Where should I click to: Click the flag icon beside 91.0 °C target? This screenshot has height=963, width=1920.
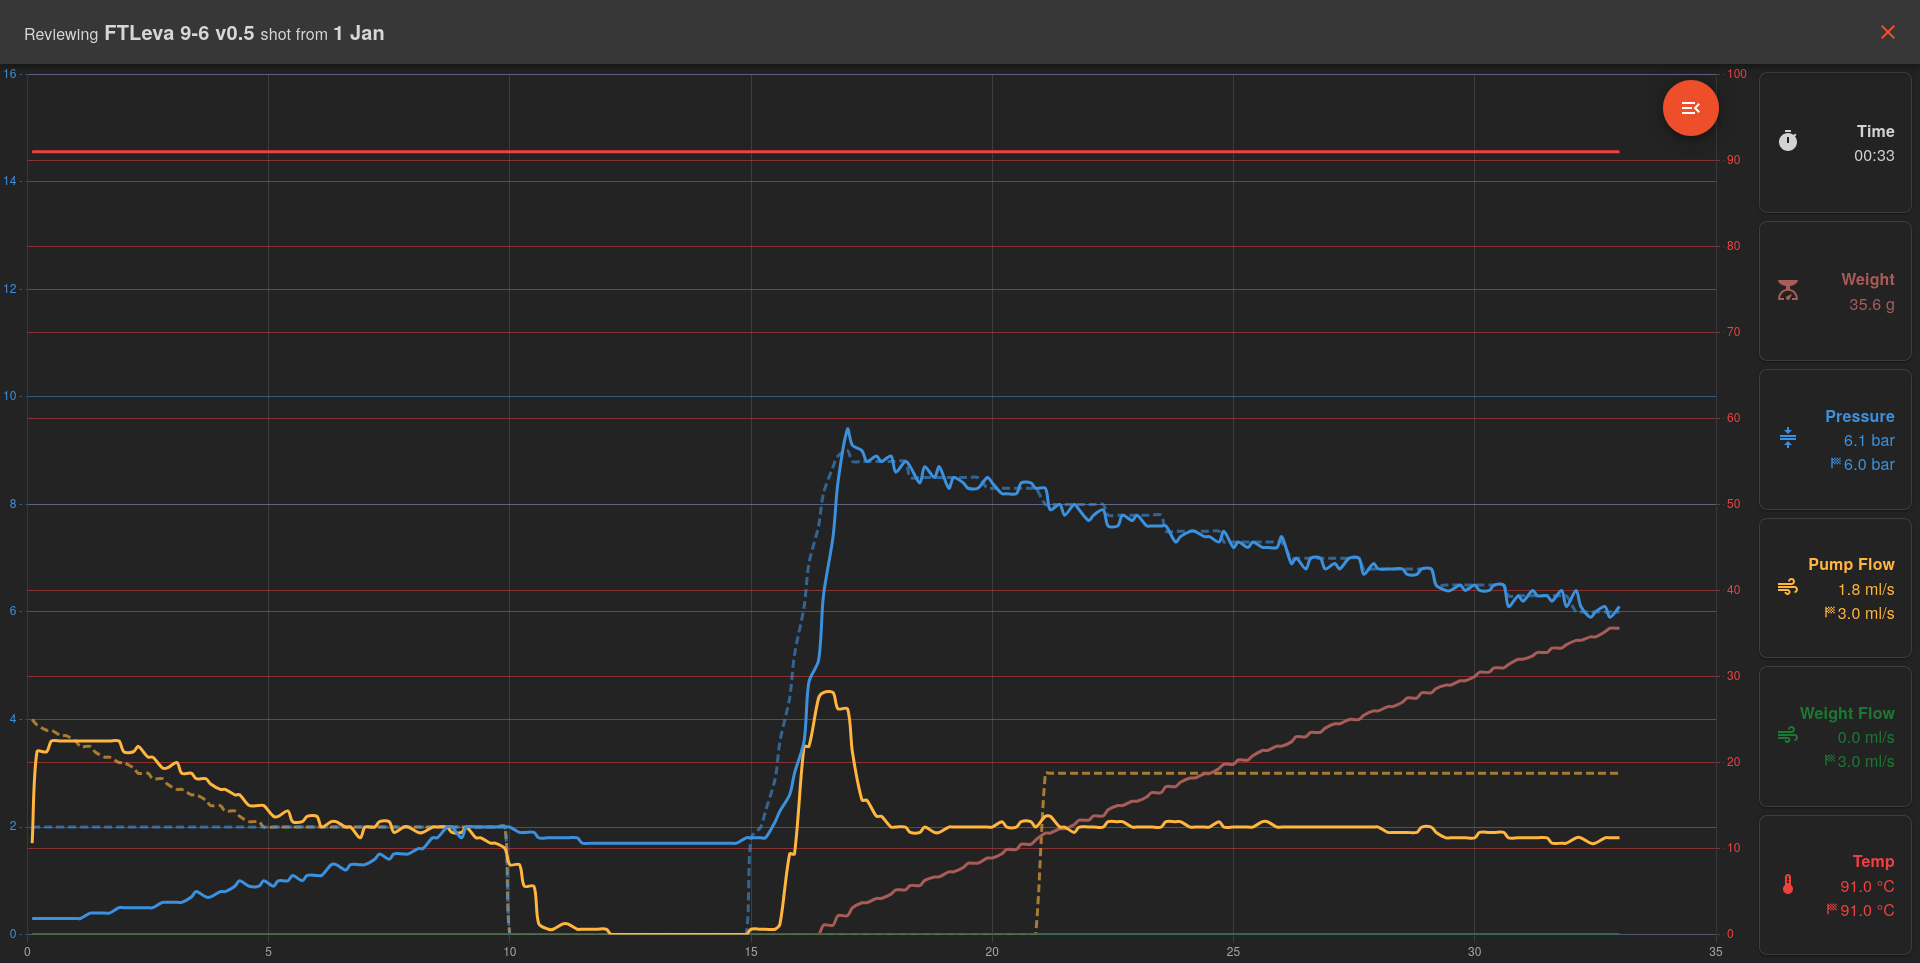(x=1832, y=909)
